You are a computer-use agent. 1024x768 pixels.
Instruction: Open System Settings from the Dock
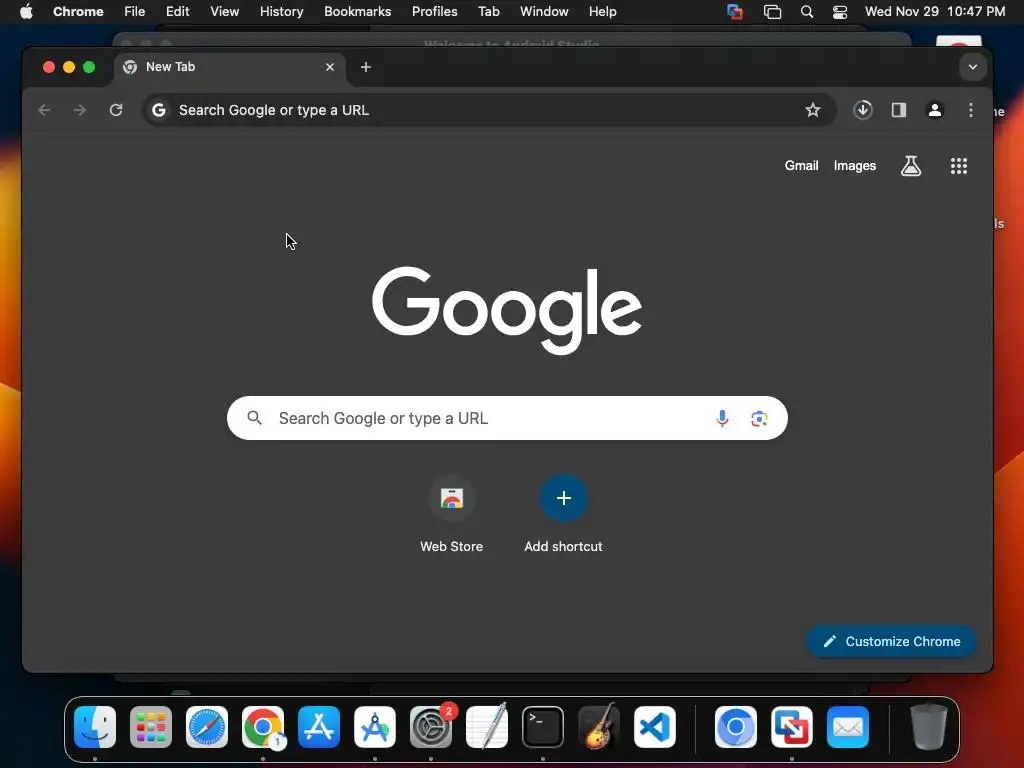(431, 727)
